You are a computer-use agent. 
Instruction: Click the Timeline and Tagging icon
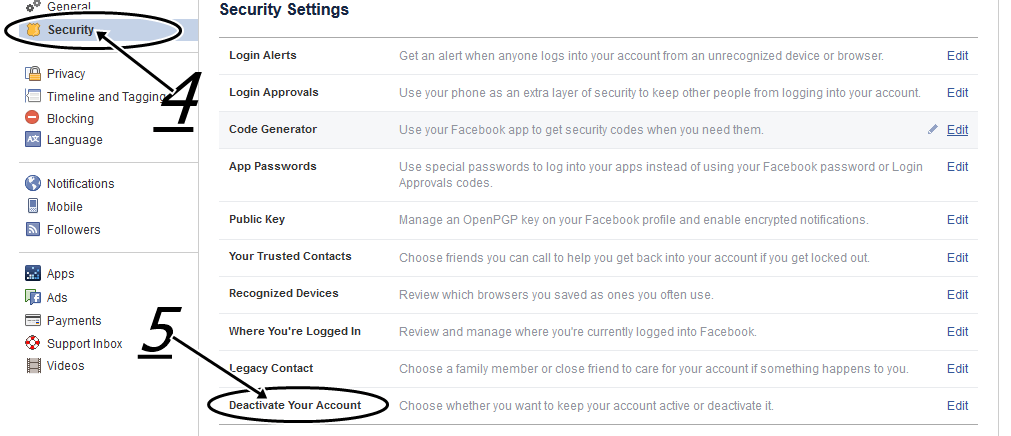(33, 96)
